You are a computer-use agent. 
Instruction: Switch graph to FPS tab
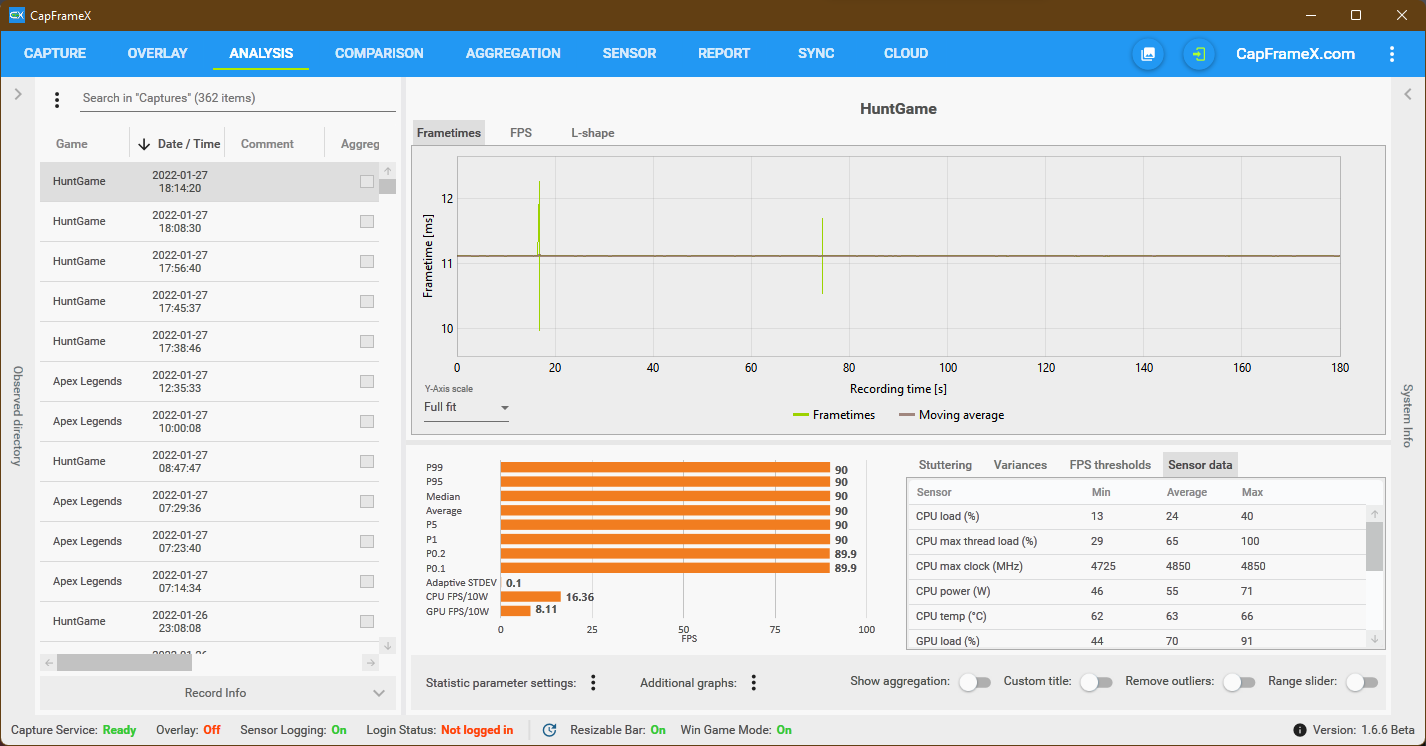pos(521,133)
